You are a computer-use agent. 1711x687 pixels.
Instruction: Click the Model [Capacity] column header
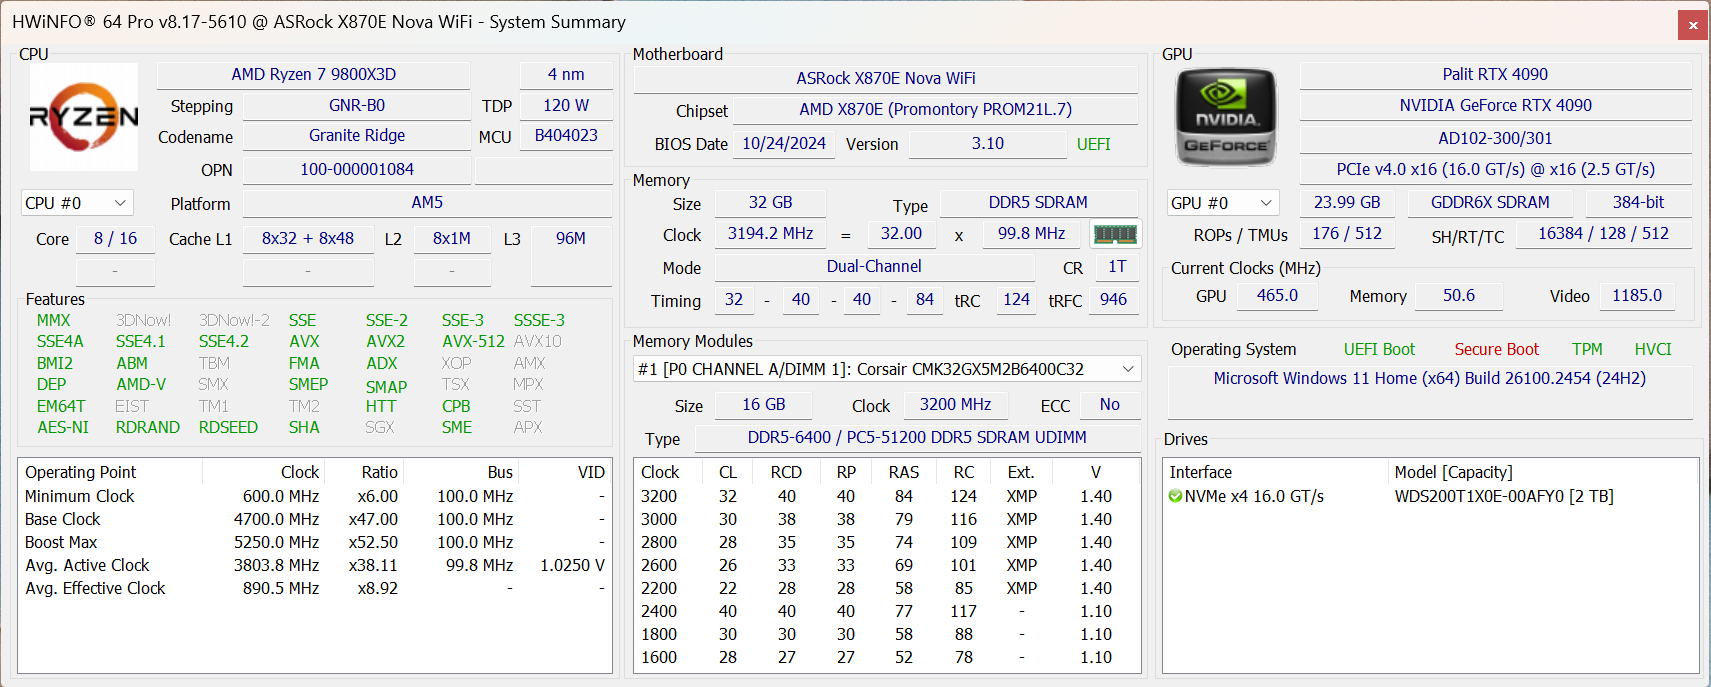click(1453, 472)
